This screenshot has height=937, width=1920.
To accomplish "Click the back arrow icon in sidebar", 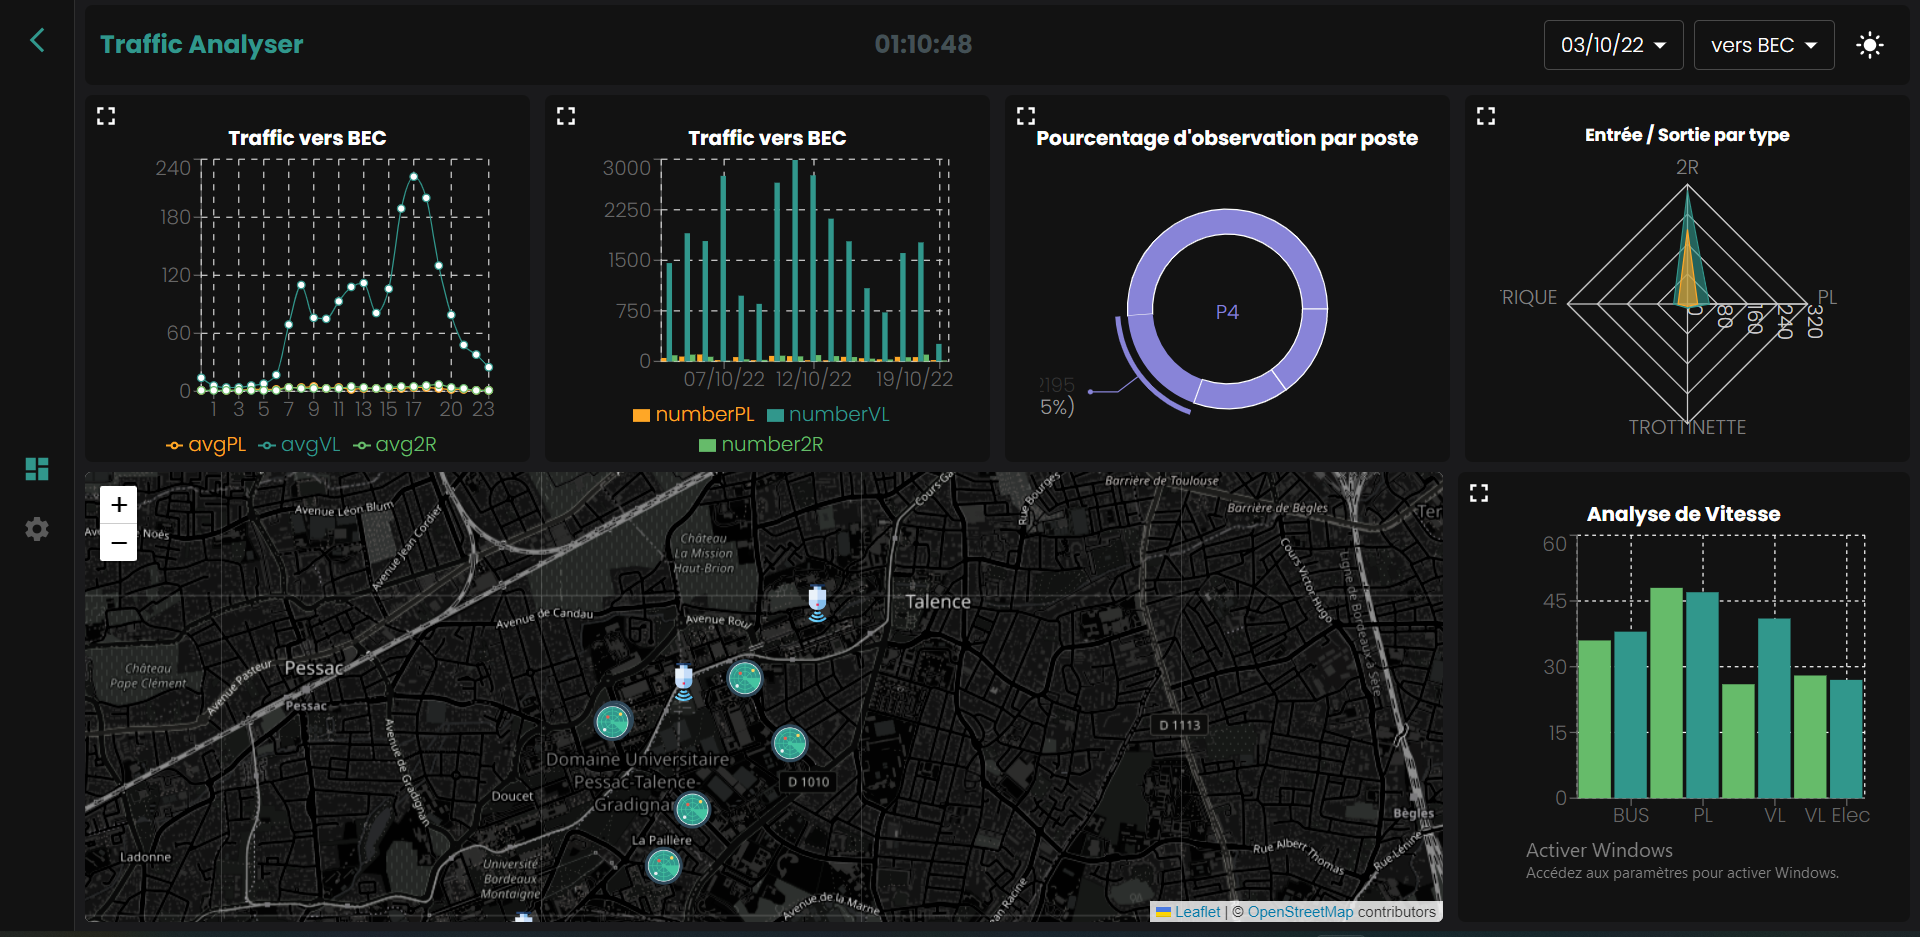I will click(x=37, y=41).
